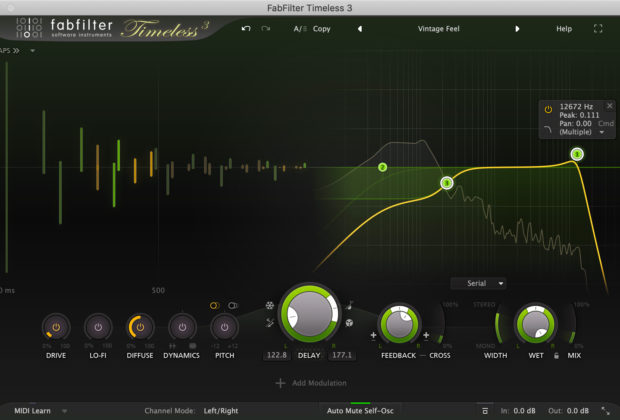The width and height of the screenshot is (620, 420).
Task: Toggle the Dynamics effect power button
Action: [x=182, y=327]
